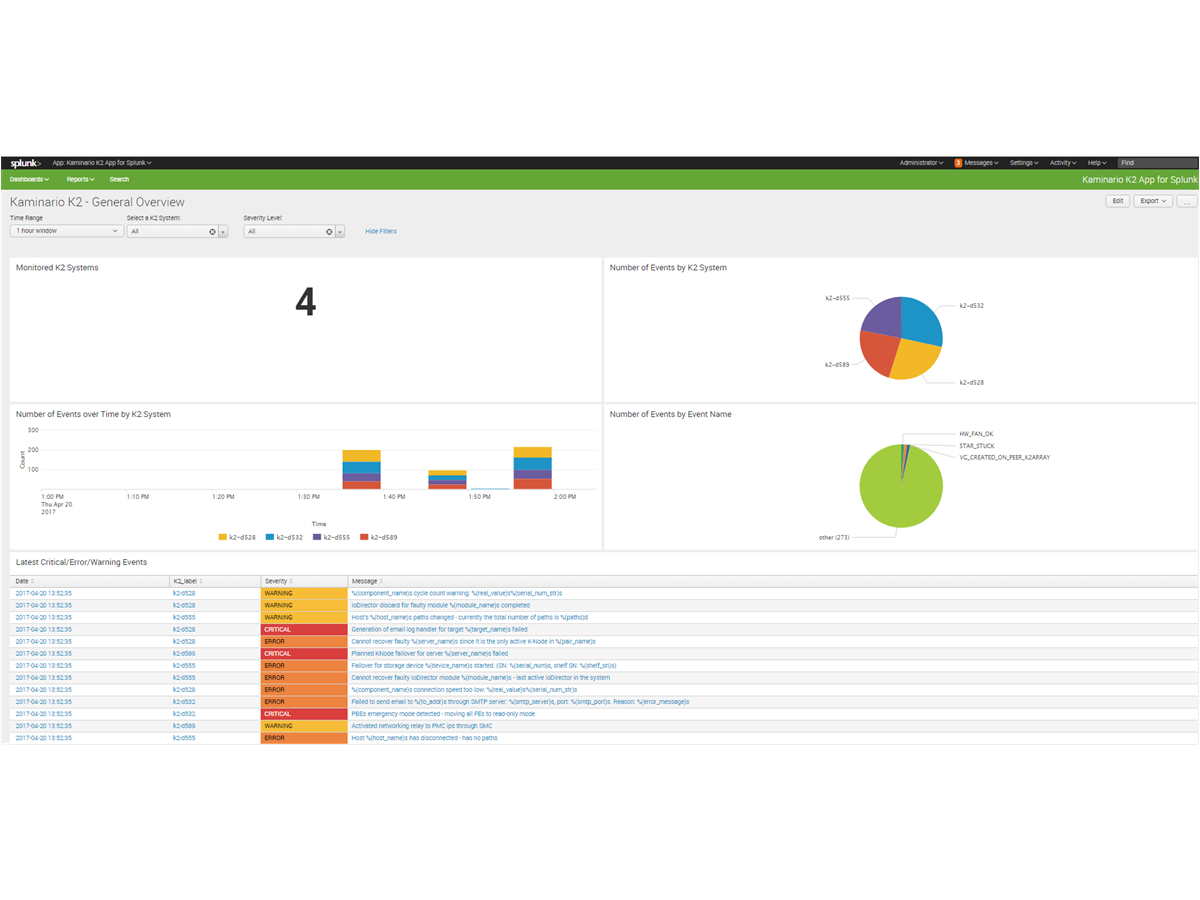The width and height of the screenshot is (1200, 900).
Task: Click the Splunk logo
Action: click(25, 163)
